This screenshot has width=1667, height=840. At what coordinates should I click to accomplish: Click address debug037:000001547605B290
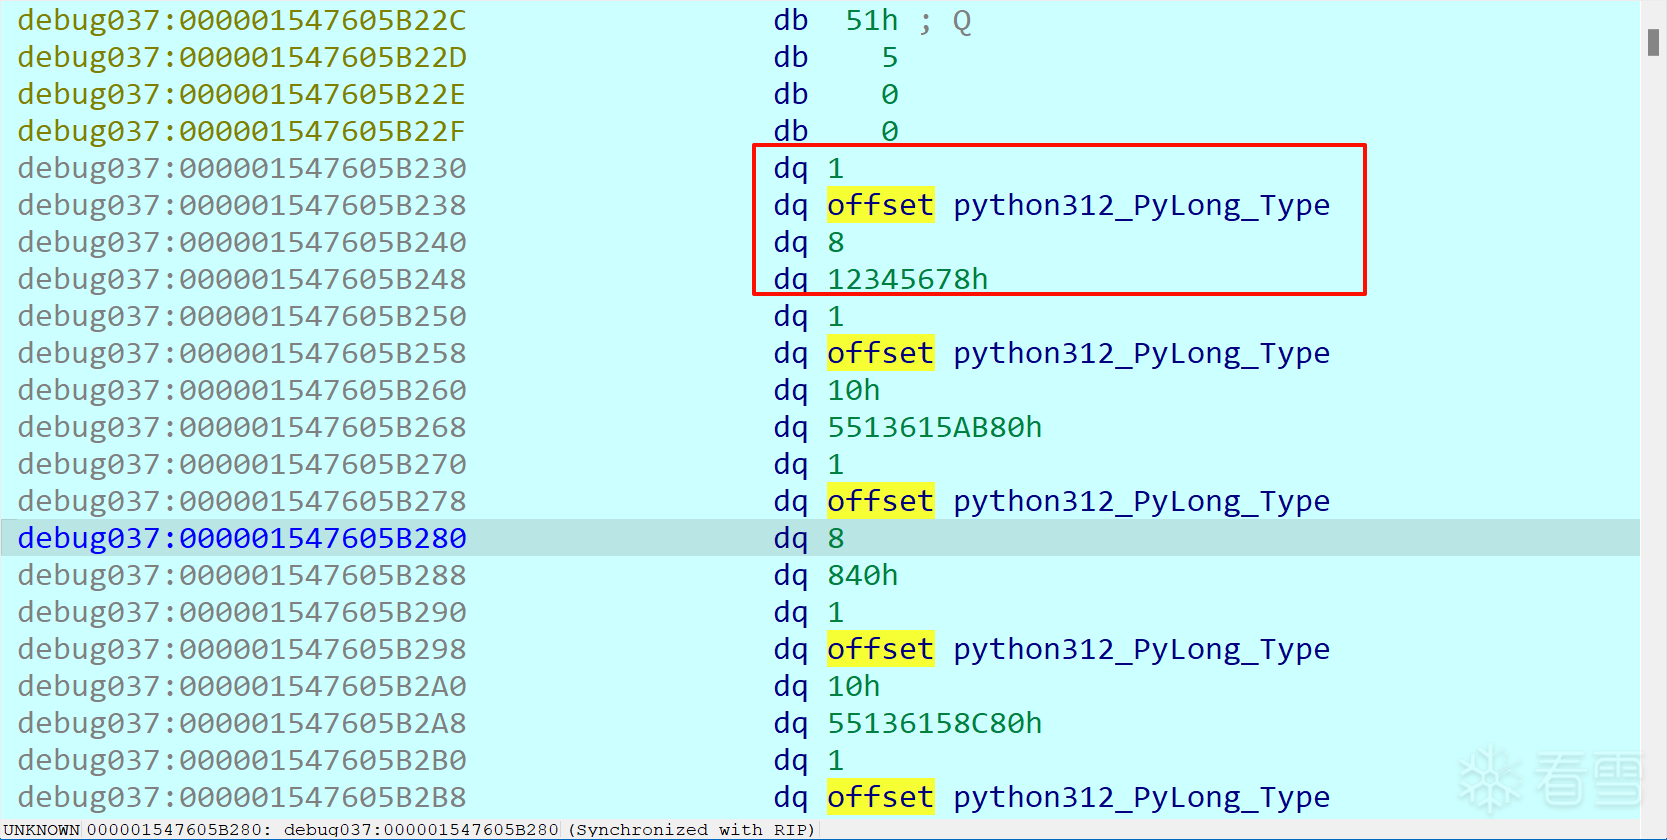[x=242, y=613]
